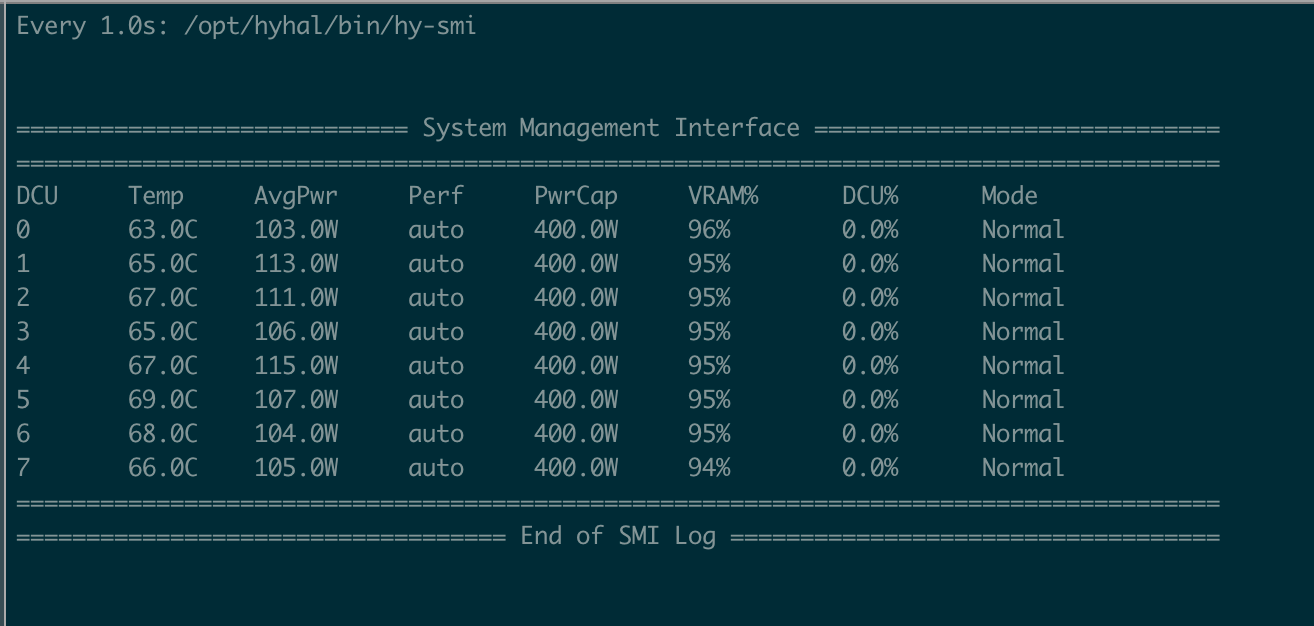Select the 104.0W average power value
Screen dimensions: 1314x626
pos(296,434)
